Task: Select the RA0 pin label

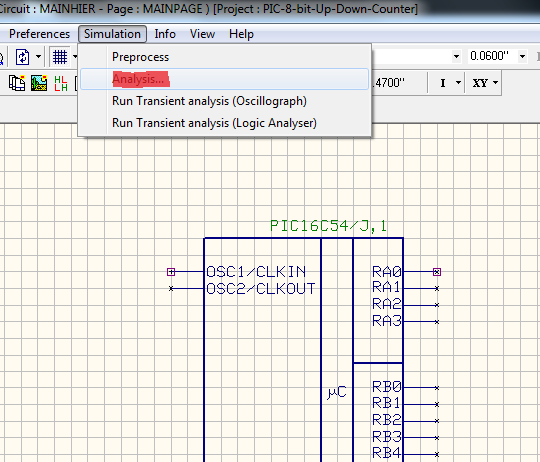Action: pyautogui.click(x=387, y=272)
